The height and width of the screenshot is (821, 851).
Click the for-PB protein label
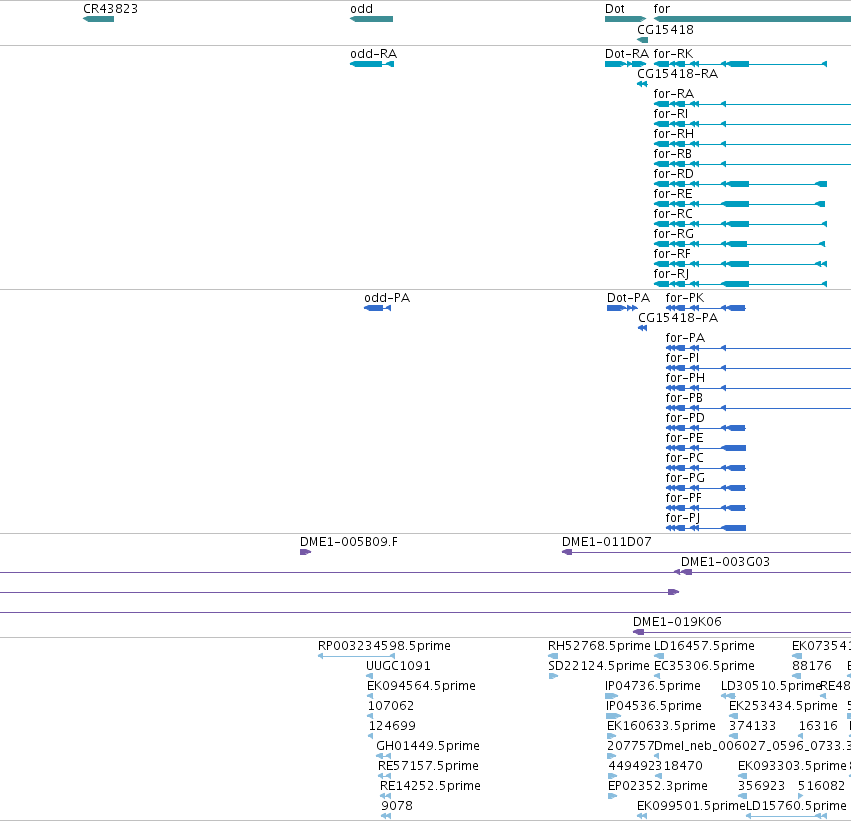pos(684,398)
